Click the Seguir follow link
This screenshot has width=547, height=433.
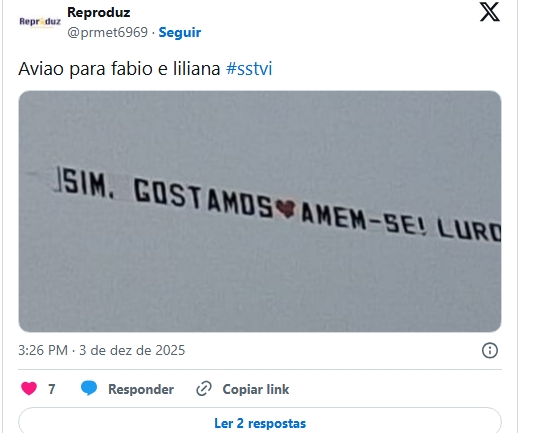180,32
